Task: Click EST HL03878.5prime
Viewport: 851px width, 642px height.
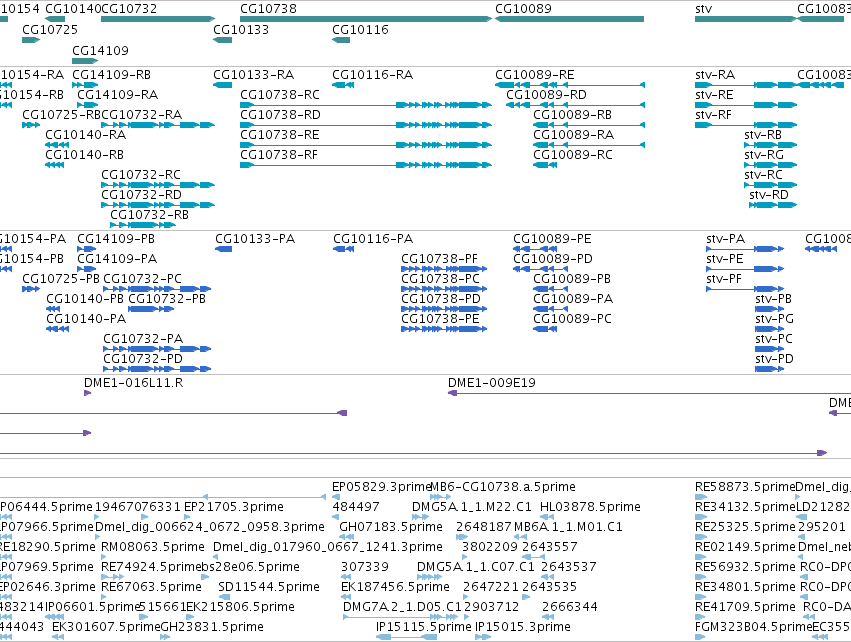Action: click(547, 517)
